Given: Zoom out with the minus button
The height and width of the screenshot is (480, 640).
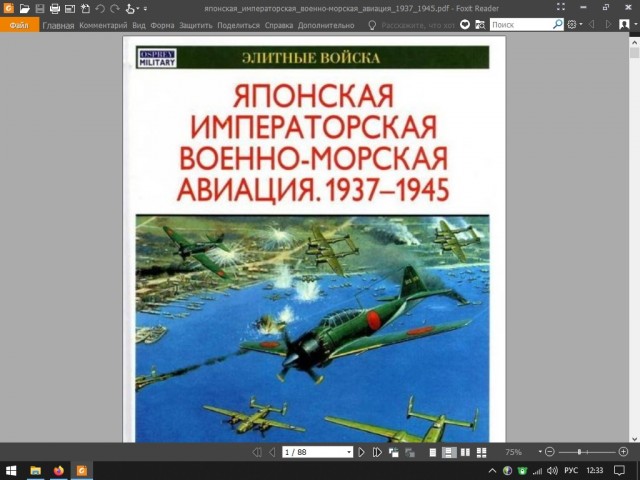Looking at the screenshot, I should click(x=550, y=452).
